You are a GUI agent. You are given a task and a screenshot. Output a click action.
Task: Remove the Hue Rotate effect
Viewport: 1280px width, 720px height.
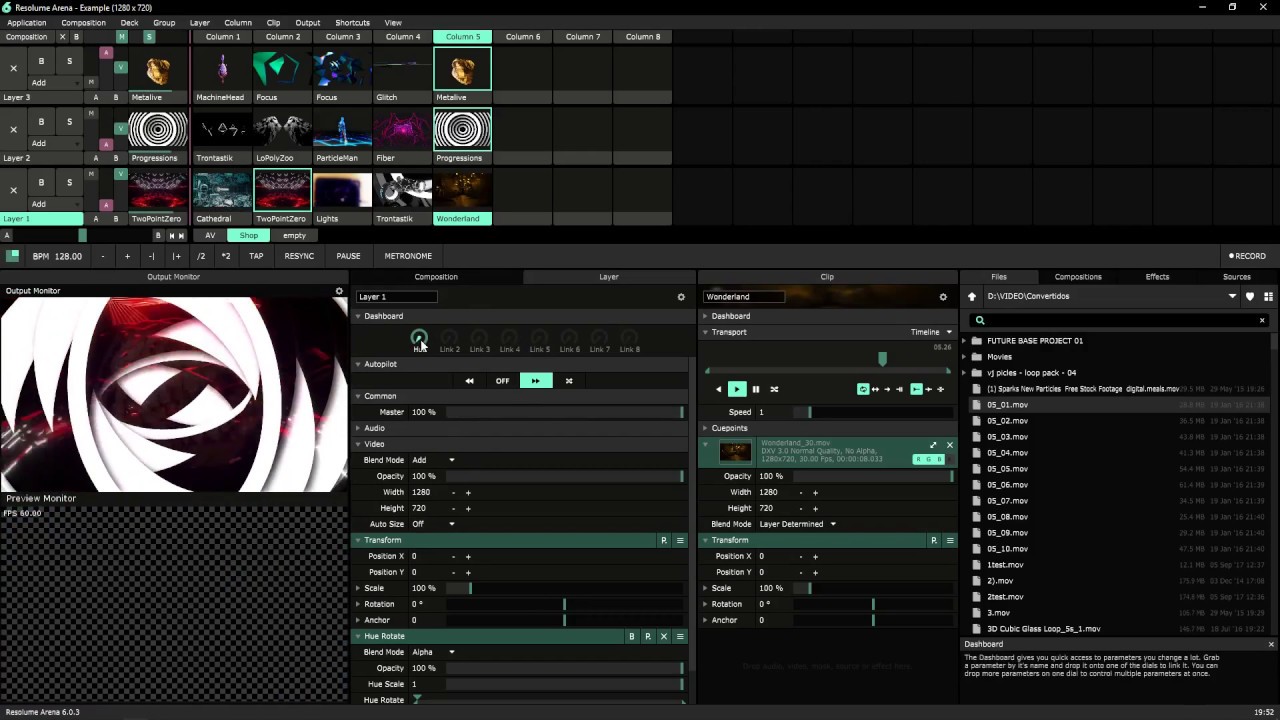[663, 636]
